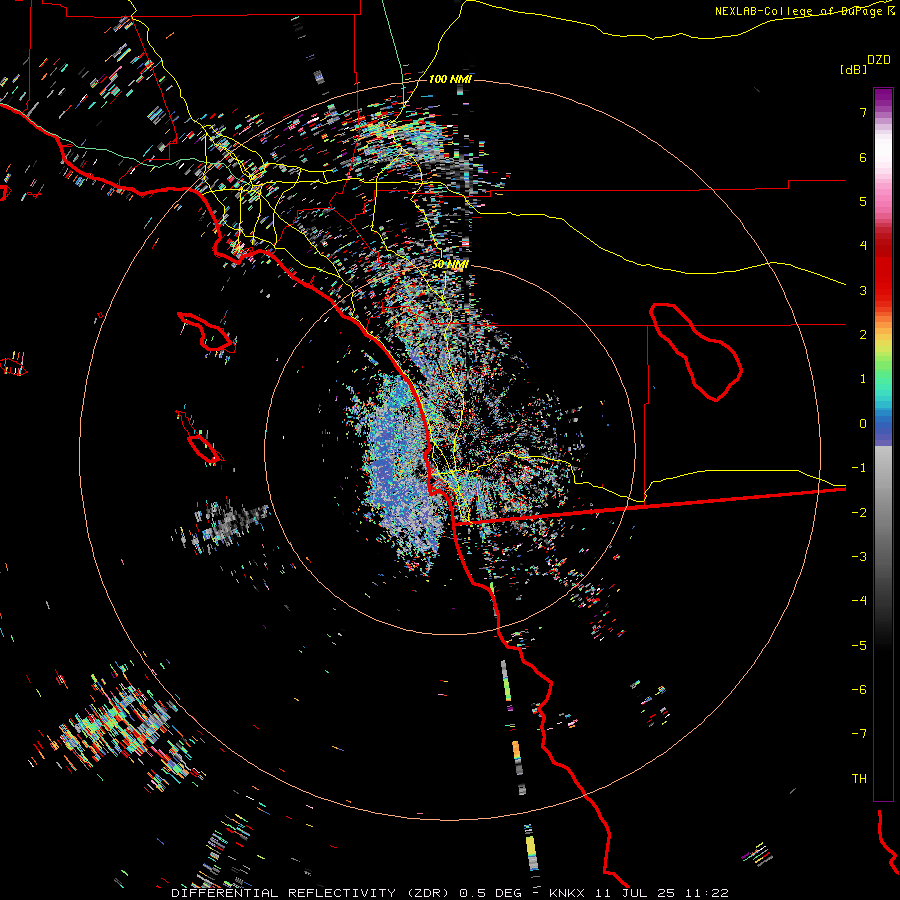Select the "-6" value on the color scale
900x900 pixels.
859,690
